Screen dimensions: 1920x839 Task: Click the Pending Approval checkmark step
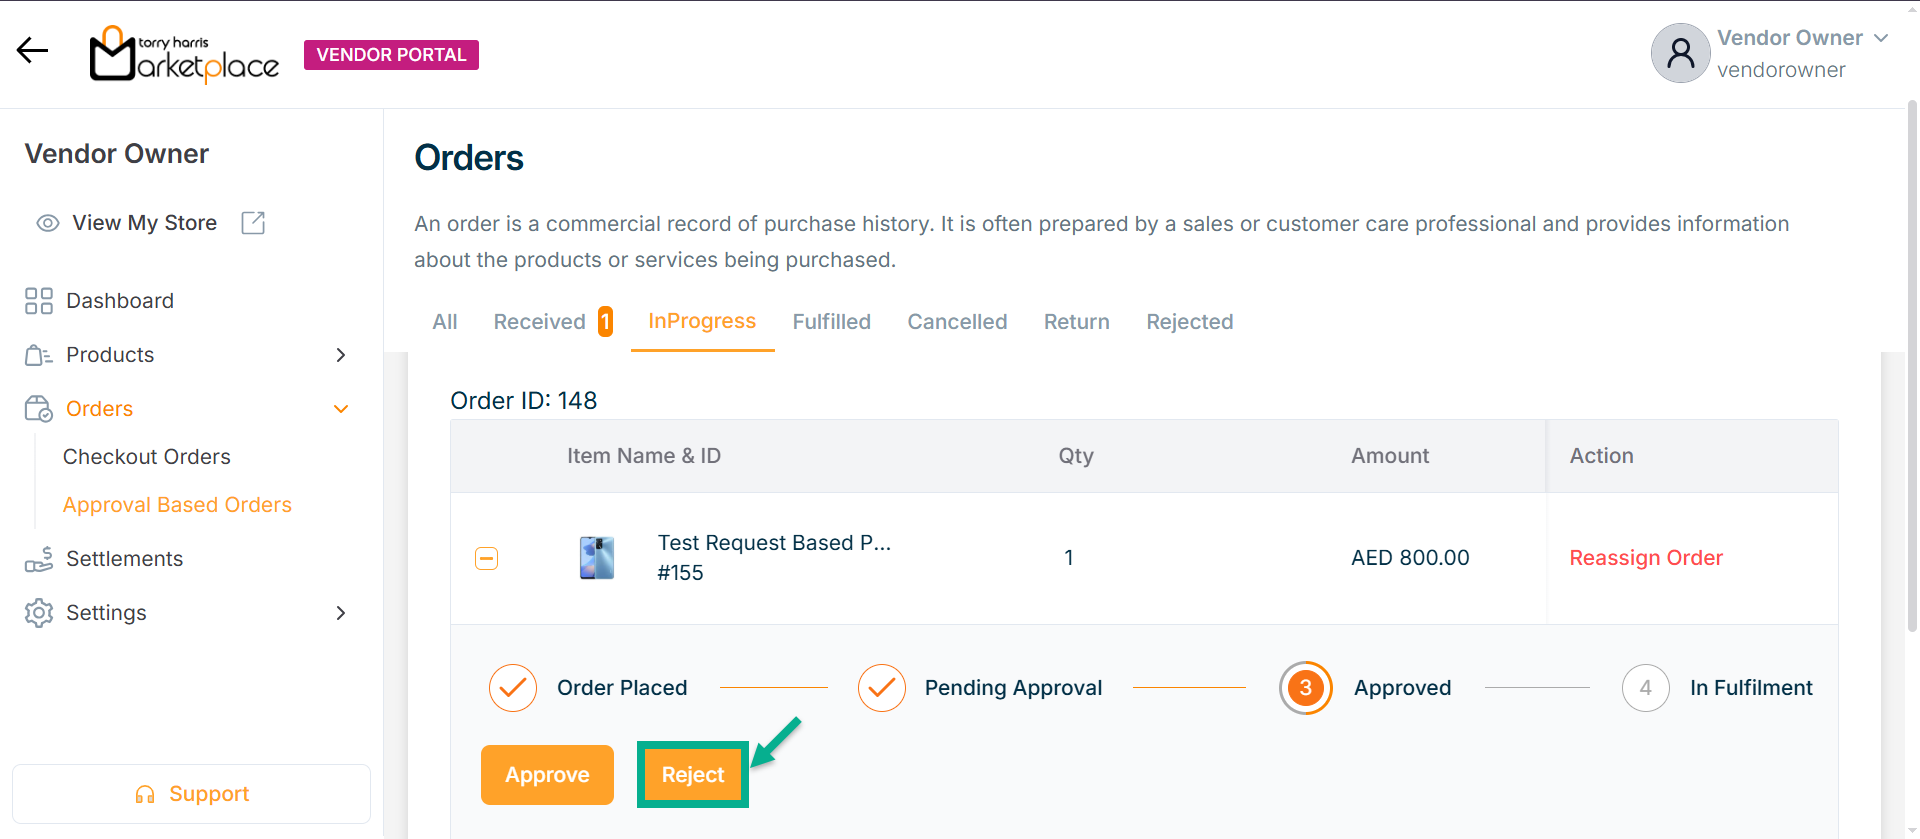[882, 688]
